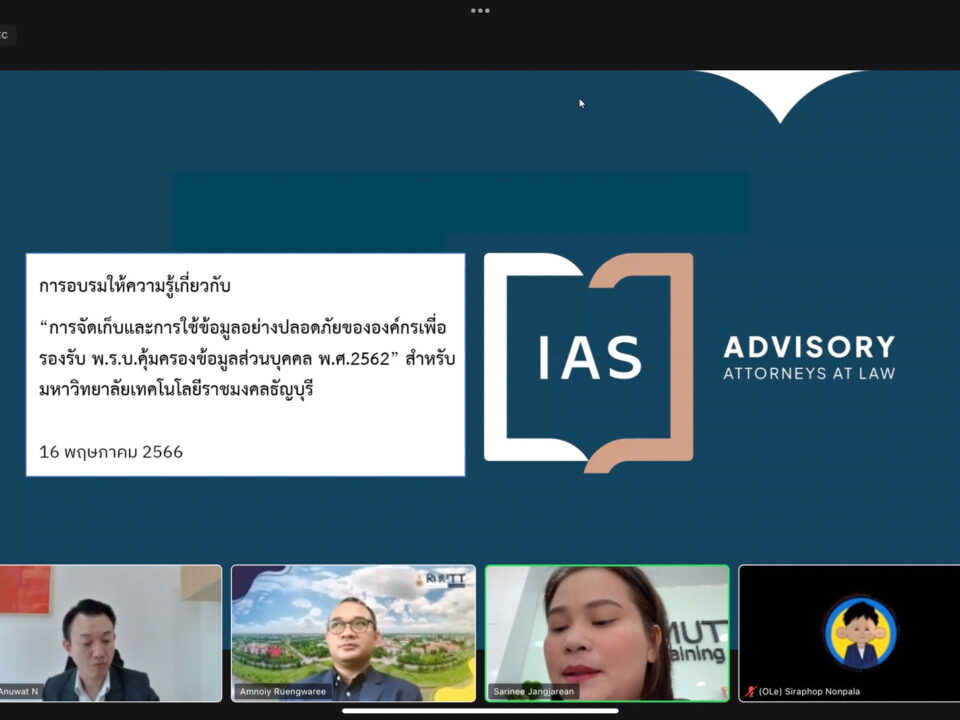Select Siraphop Nonpala's participant tile
The height and width of the screenshot is (720, 960).
(x=849, y=633)
